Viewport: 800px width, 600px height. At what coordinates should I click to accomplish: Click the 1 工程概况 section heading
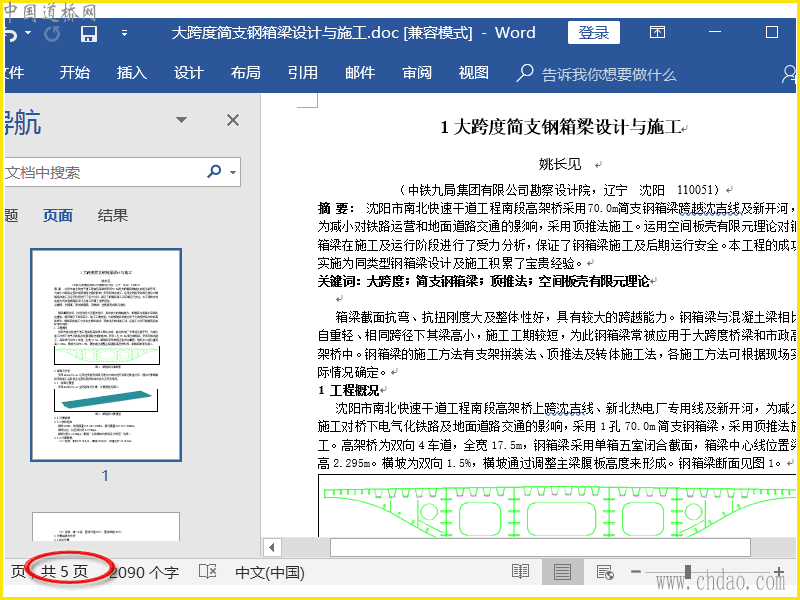(x=348, y=390)
